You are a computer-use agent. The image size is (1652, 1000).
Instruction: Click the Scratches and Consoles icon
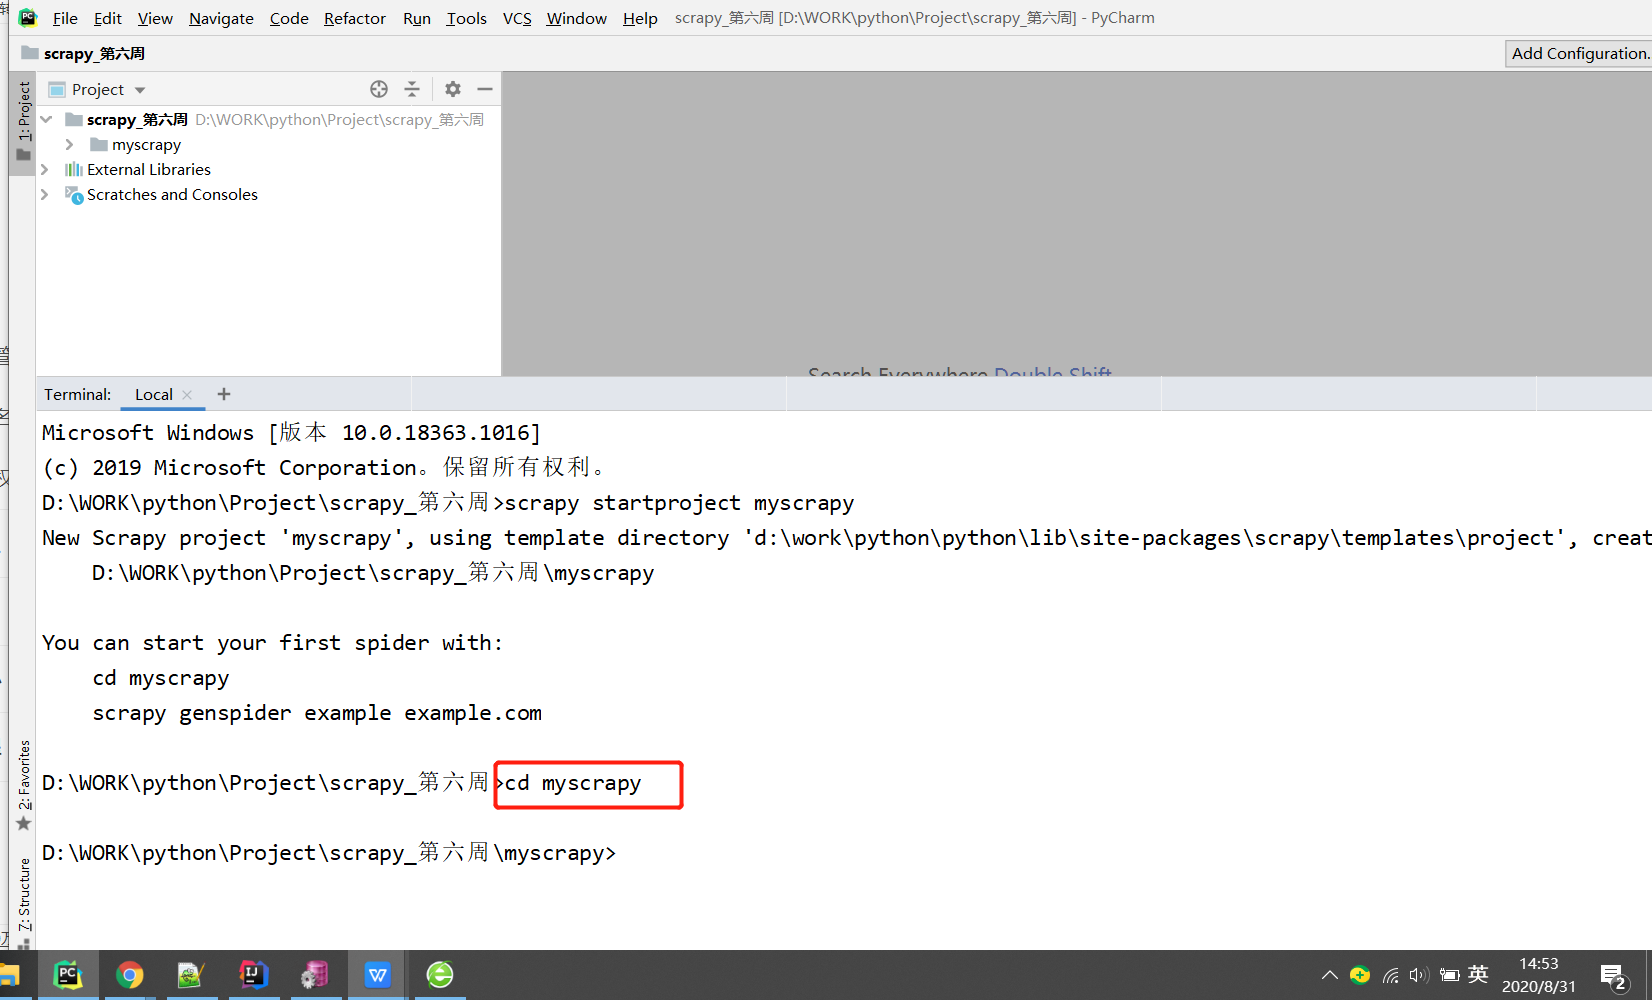[75, 195]
